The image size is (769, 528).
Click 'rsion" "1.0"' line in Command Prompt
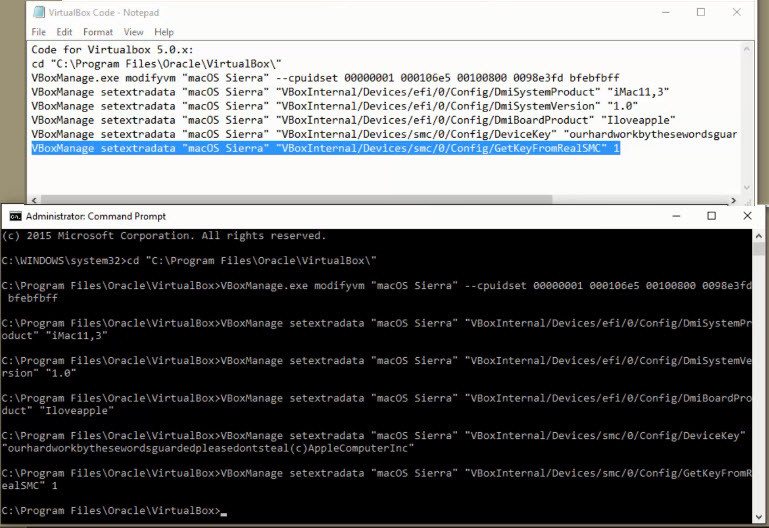point(39,373)
